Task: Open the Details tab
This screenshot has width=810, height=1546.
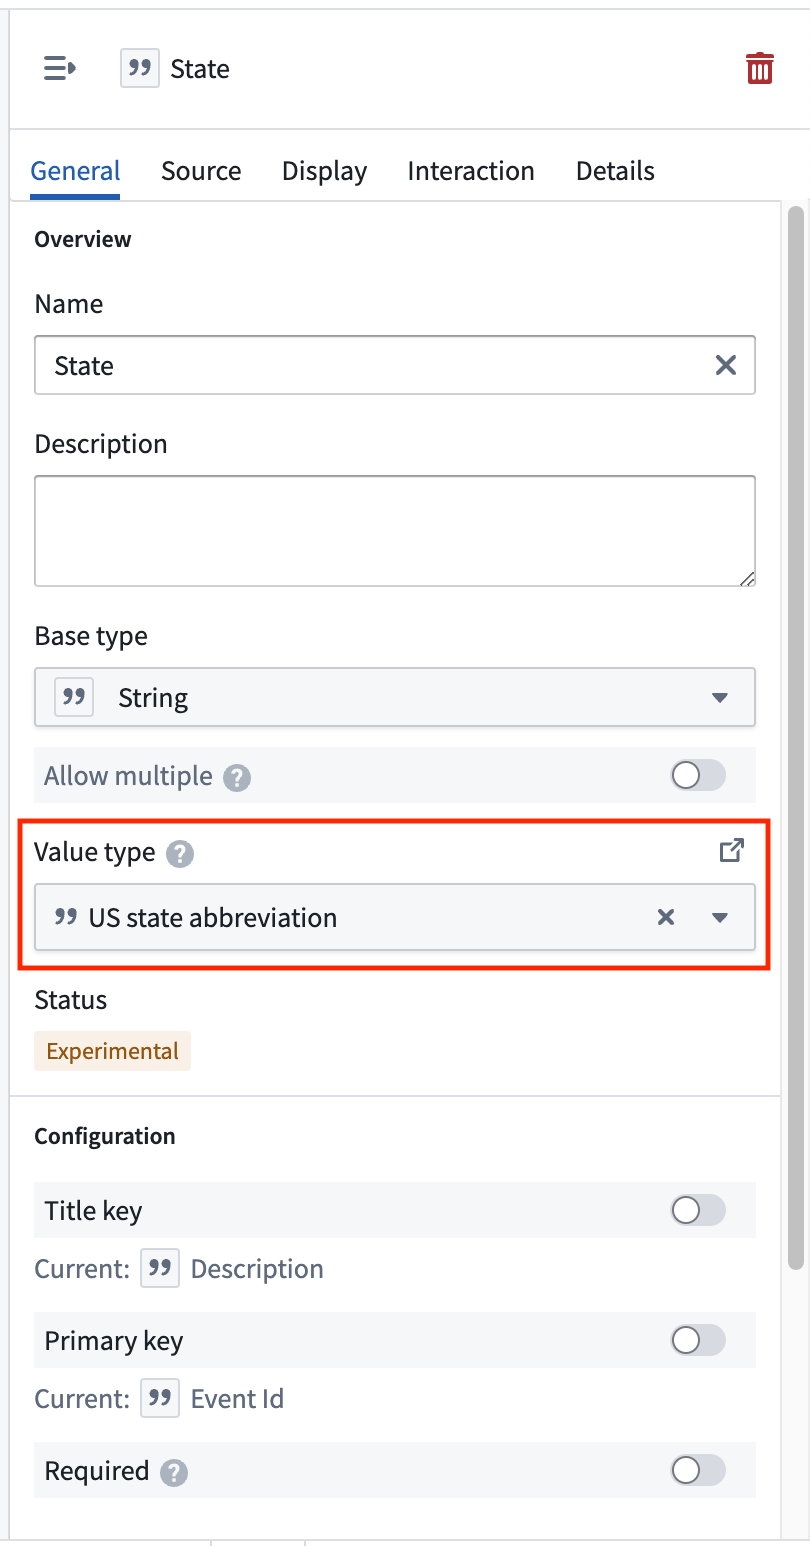Action: 615,171
